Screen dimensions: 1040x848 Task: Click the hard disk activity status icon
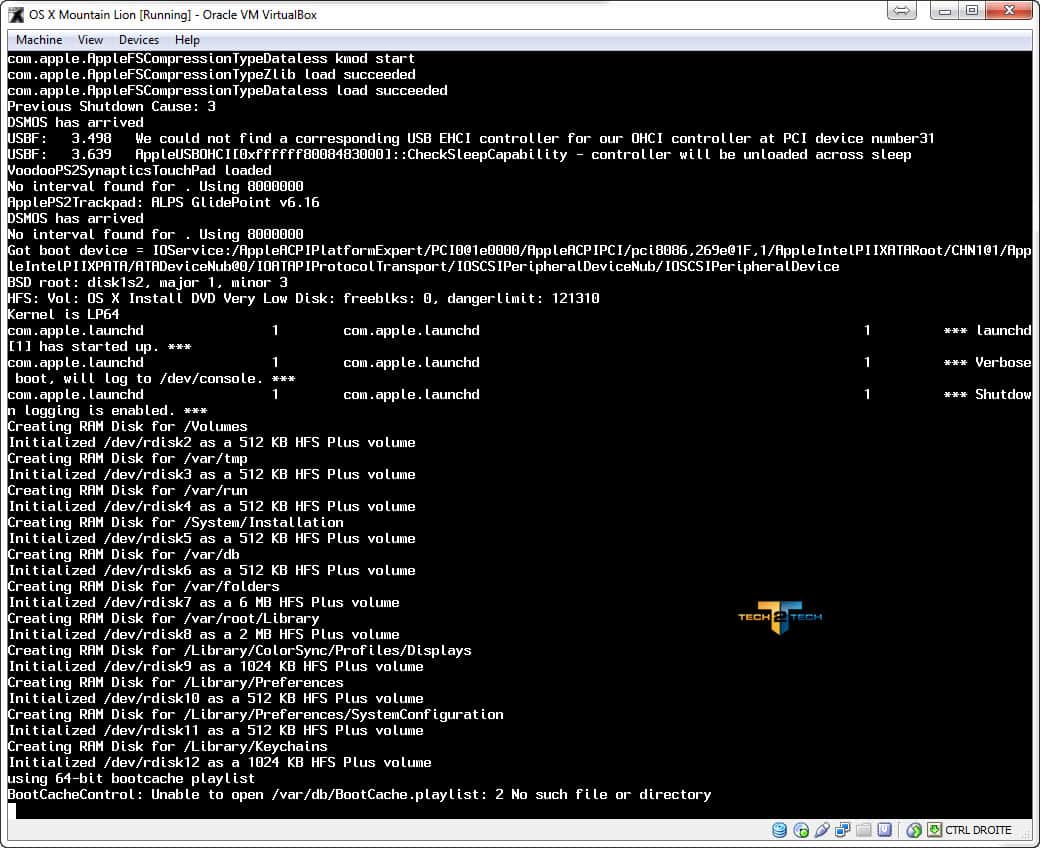coord(779,829)
